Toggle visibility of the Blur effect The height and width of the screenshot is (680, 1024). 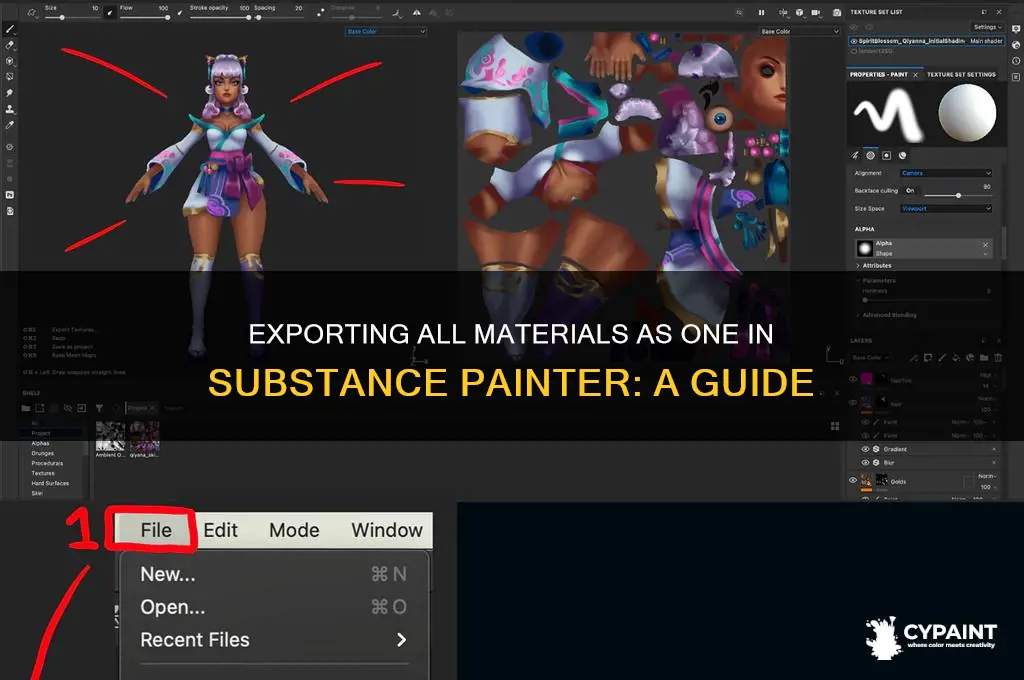(865, 462)
